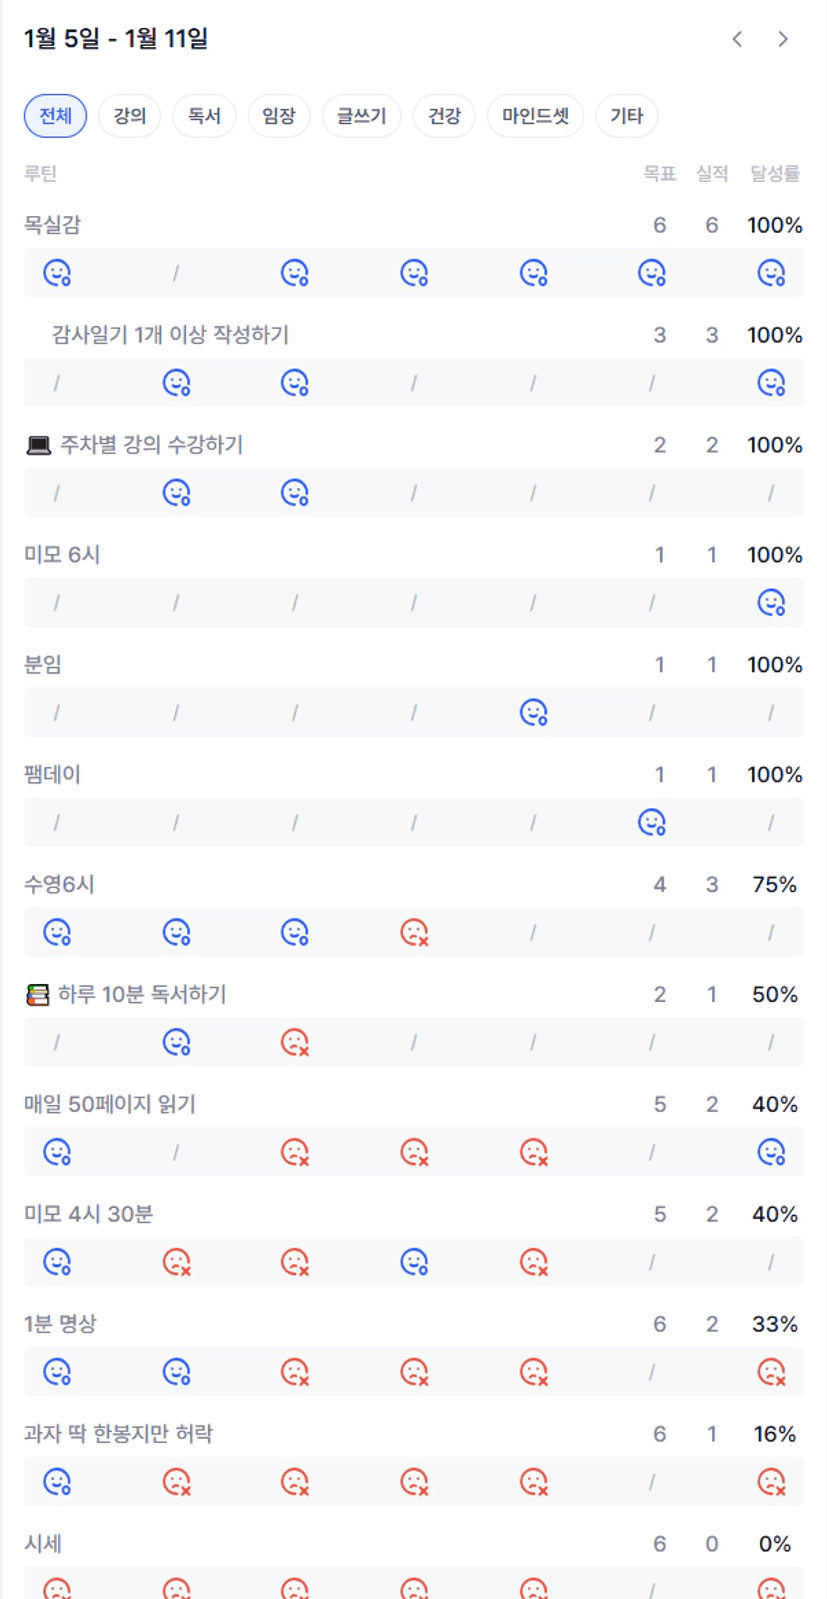Switch to the 독서 category tab
The height and width of the screenshot is (1599, 827).
pos(204,116)
